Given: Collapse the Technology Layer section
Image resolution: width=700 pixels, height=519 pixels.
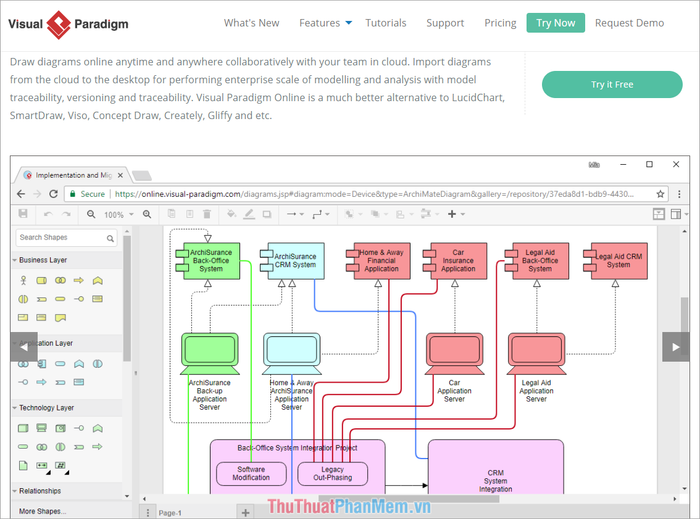Looking at the screenshot, I should (67, 408).
